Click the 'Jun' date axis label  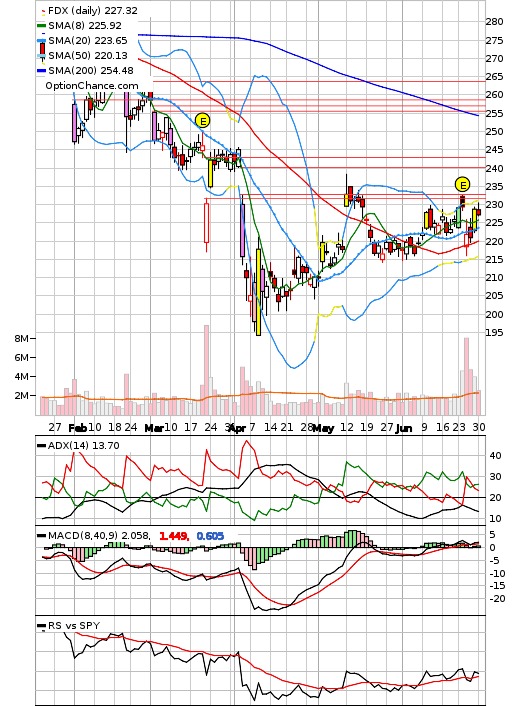pos(404,428)
